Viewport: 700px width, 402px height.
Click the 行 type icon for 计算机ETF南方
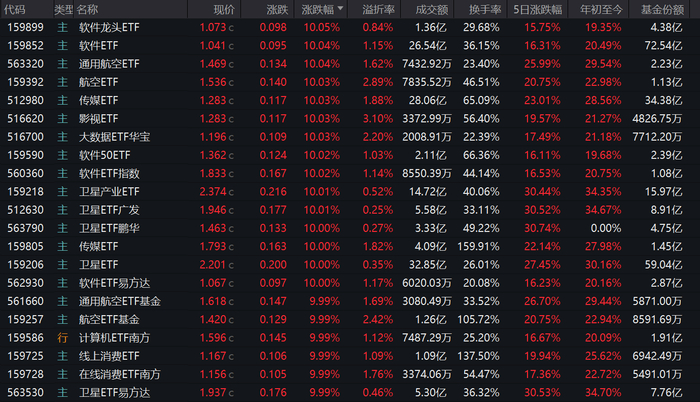point(62,338)
